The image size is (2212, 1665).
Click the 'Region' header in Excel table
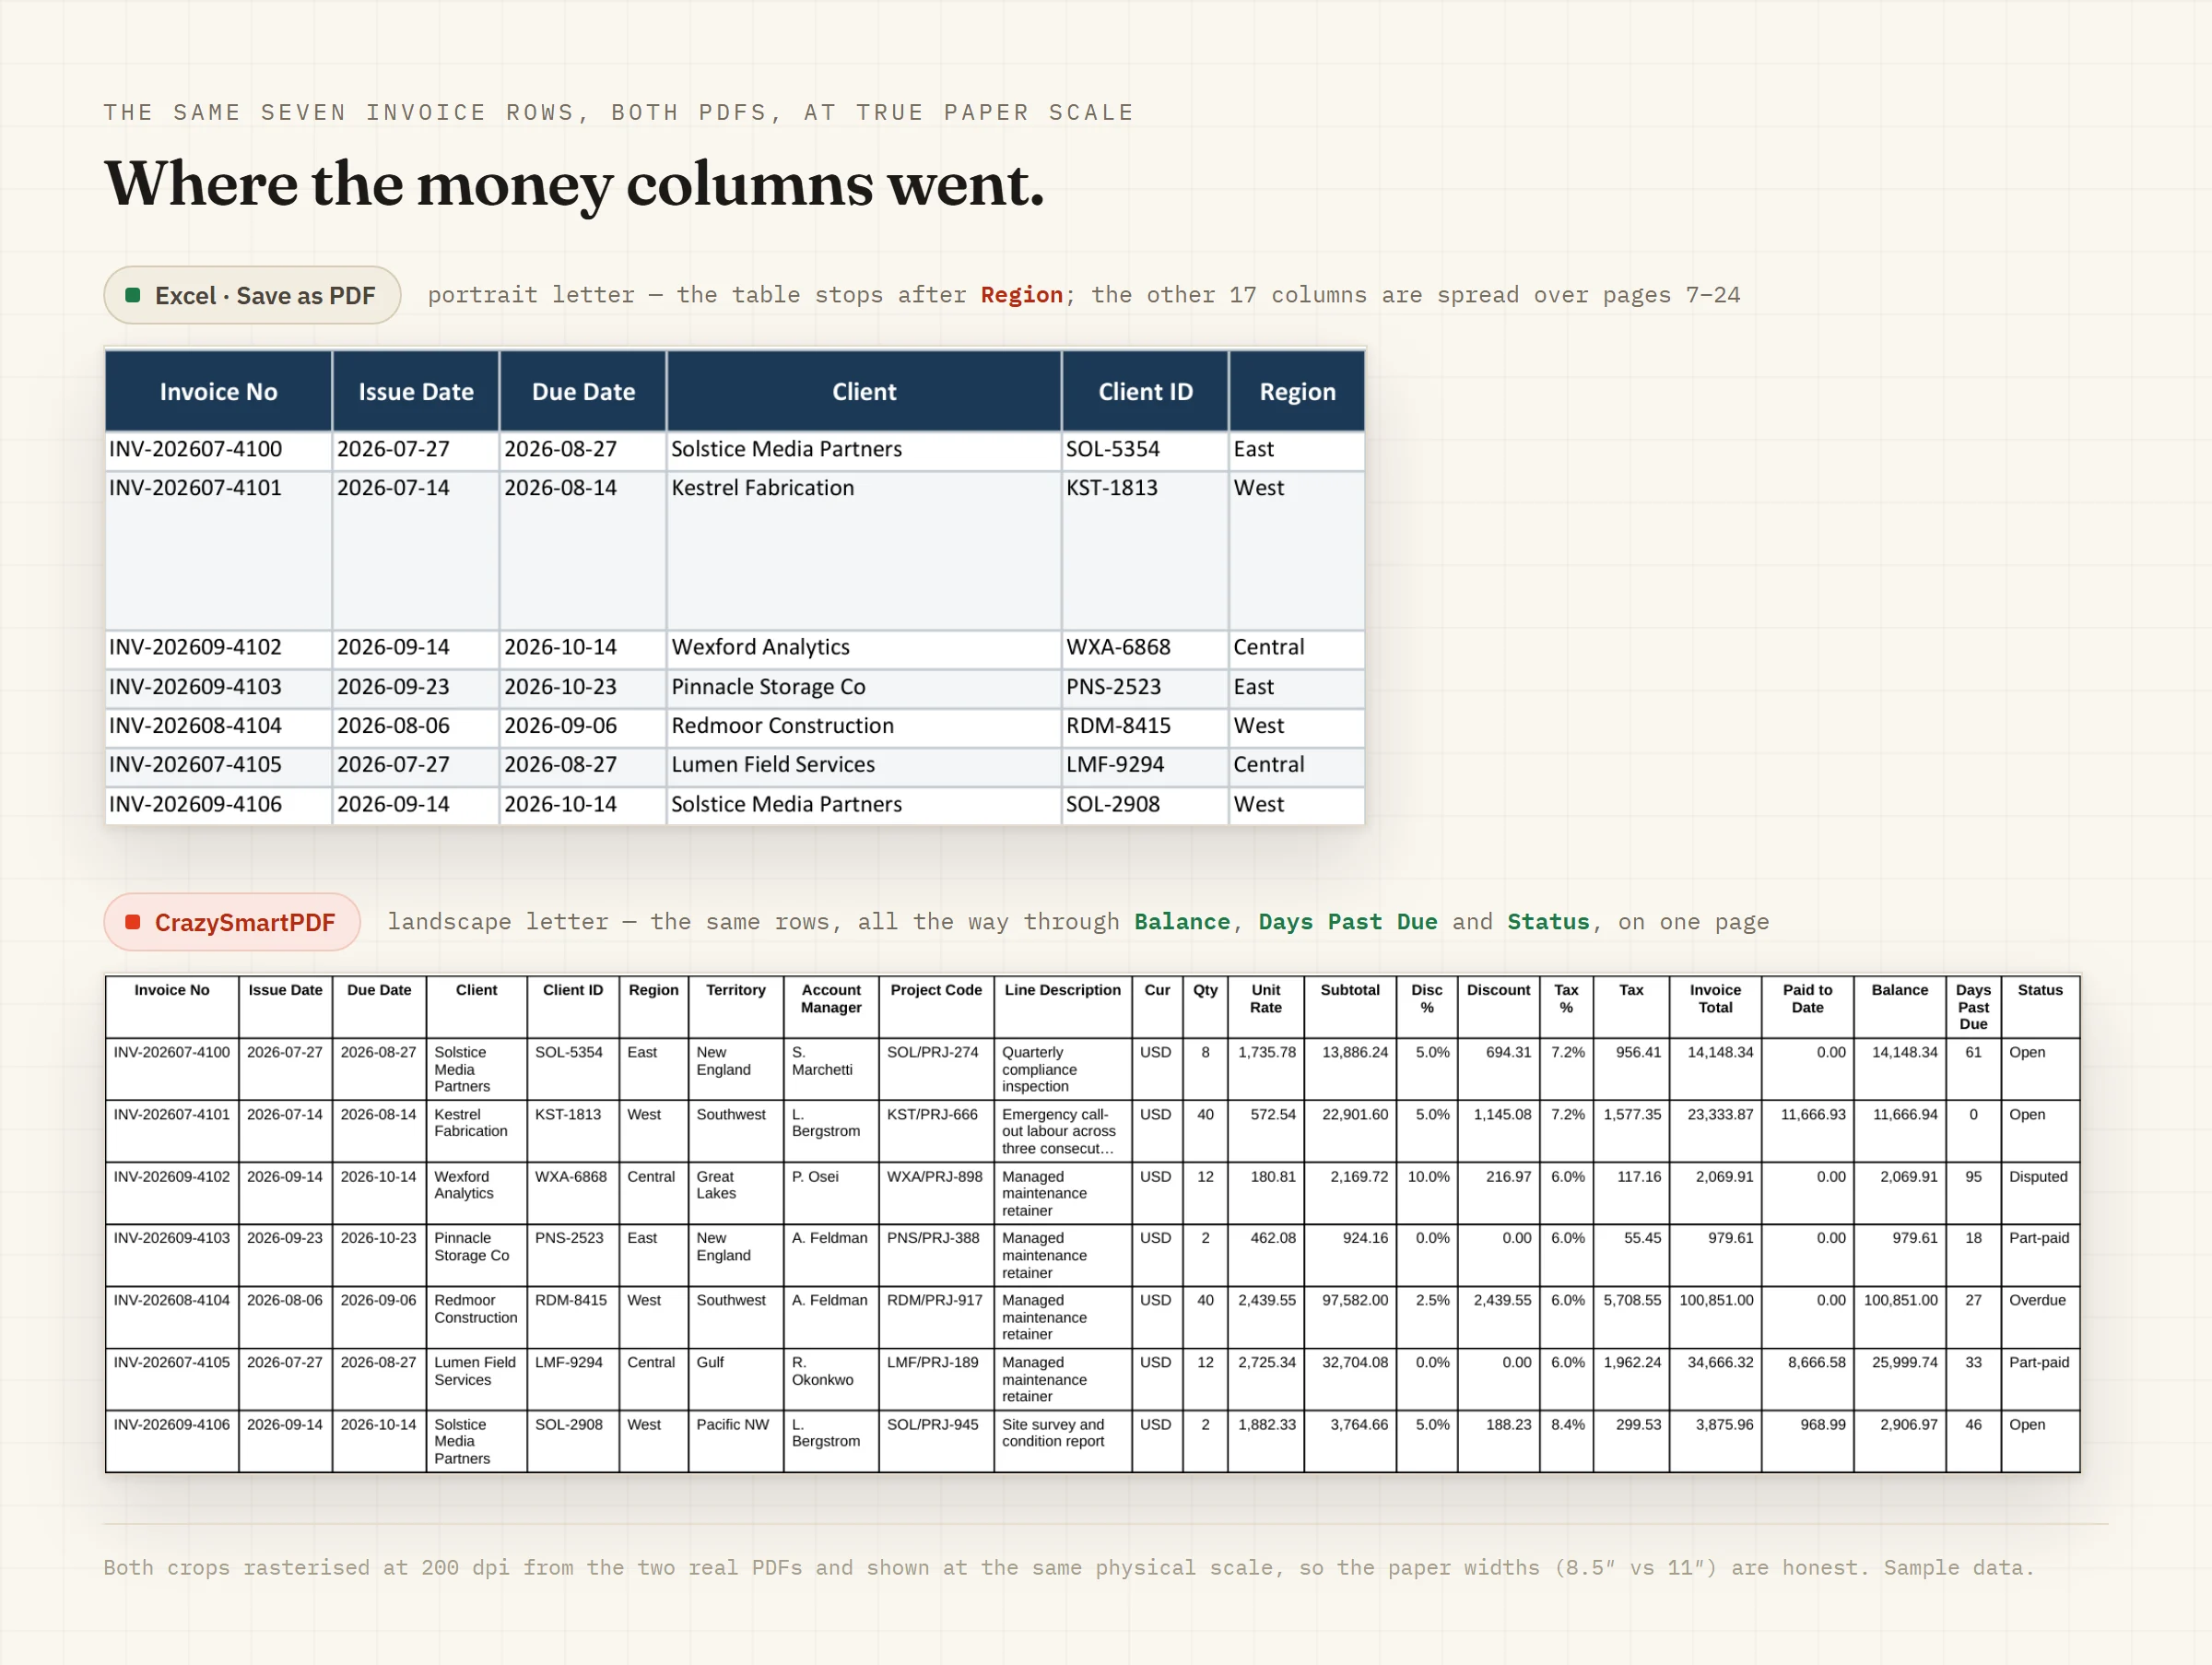[x=1297, y=392]
